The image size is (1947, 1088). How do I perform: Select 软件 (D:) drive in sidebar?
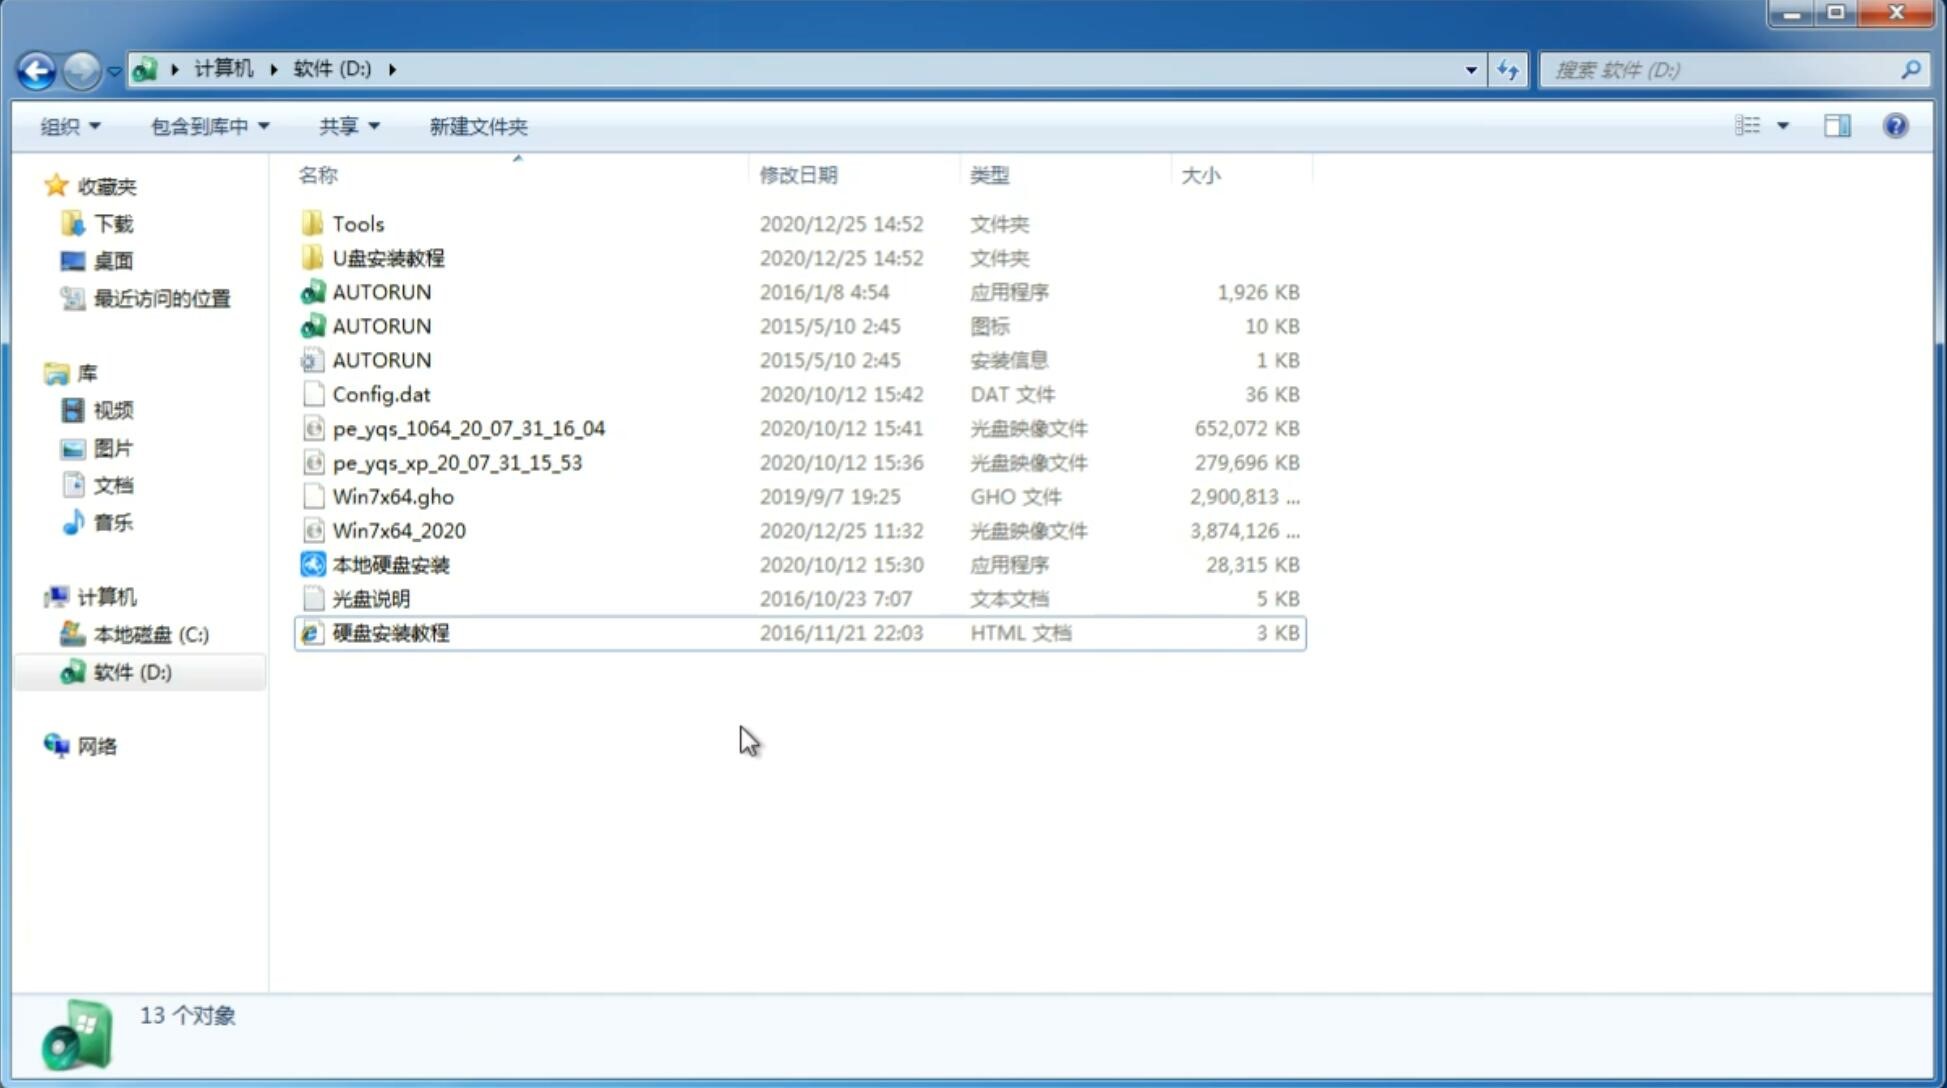[131, 671]
